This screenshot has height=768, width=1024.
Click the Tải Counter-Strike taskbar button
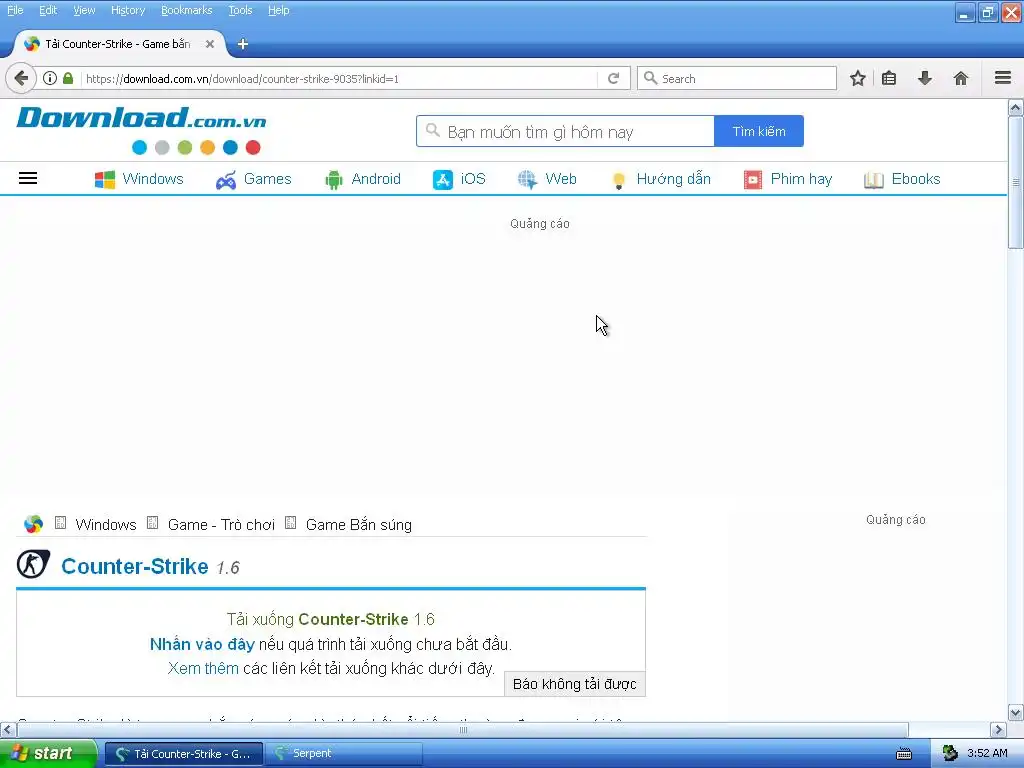point(184,753)
